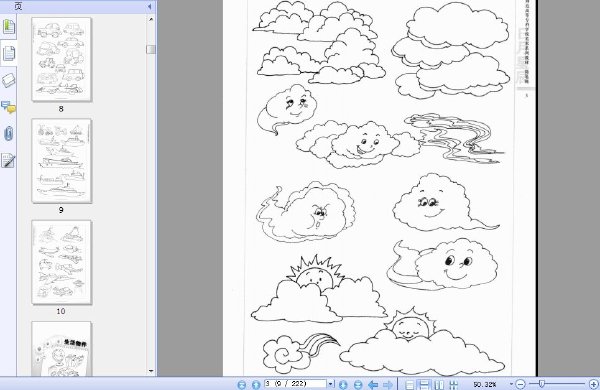Click thumbnail scrollbar up arrow
Image resolution: width=600 pixels, height=390 pixels.
tap(151, 19)
